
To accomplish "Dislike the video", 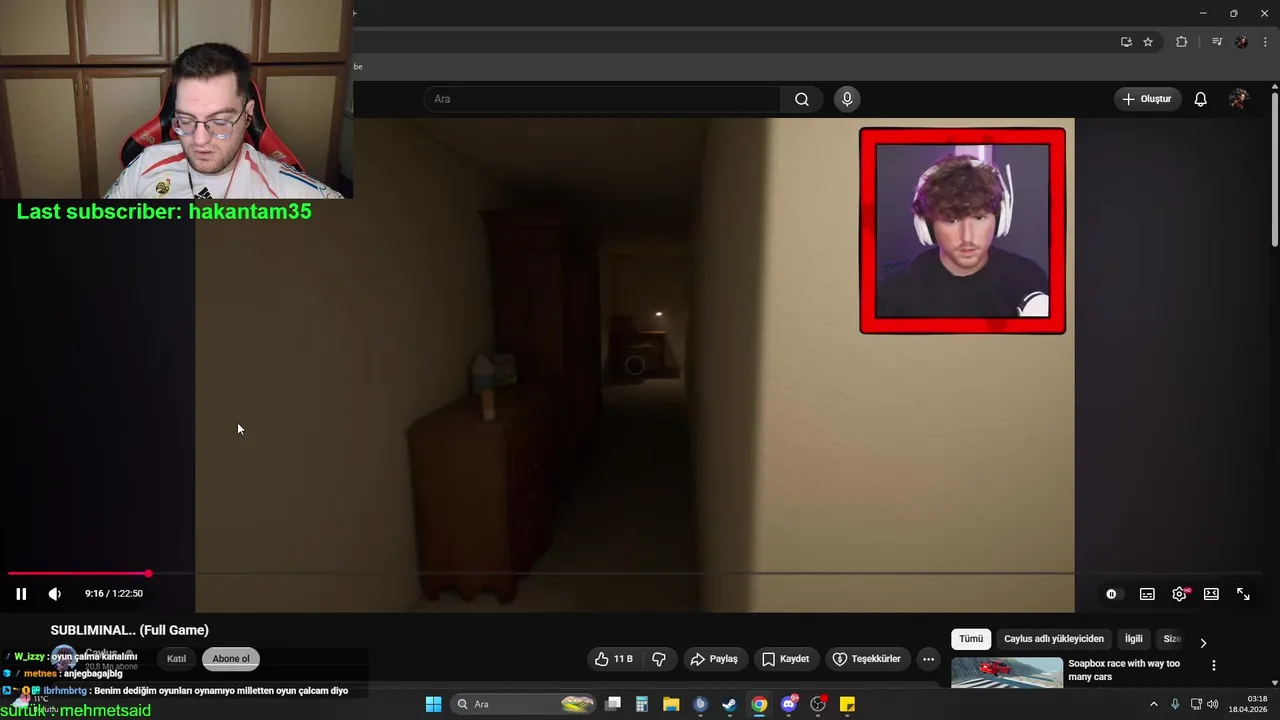I will 659,659.
